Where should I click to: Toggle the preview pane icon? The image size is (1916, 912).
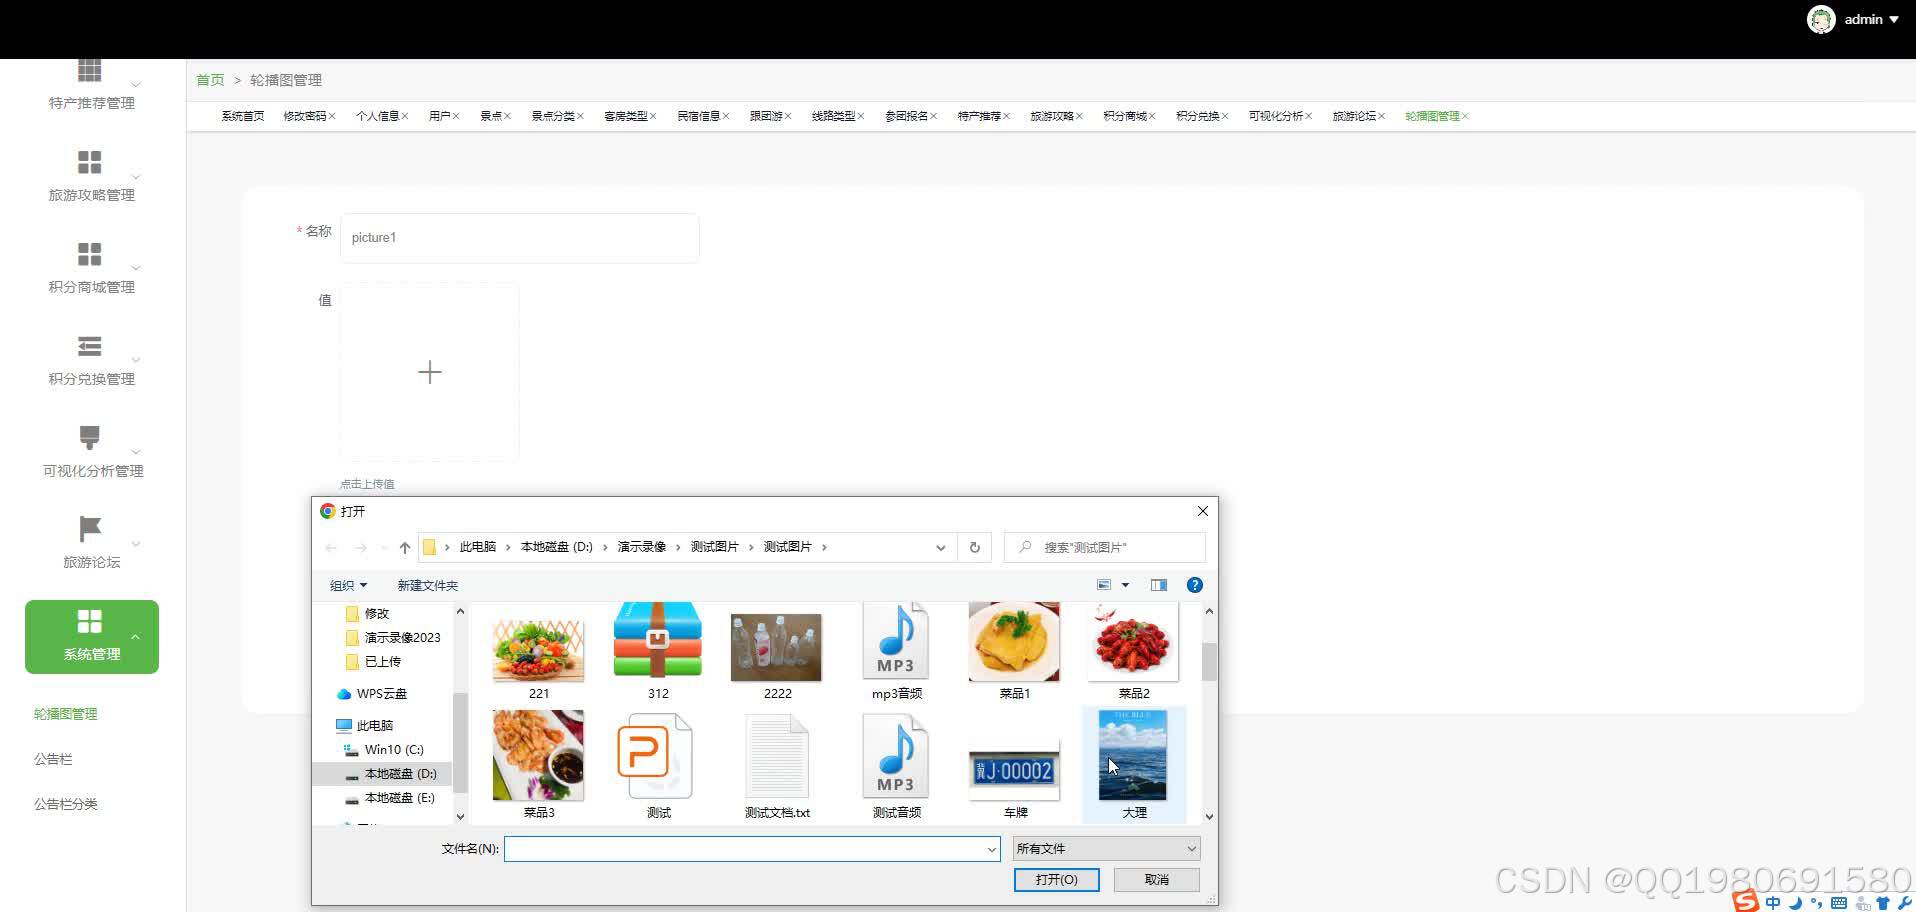(1159, 585)
